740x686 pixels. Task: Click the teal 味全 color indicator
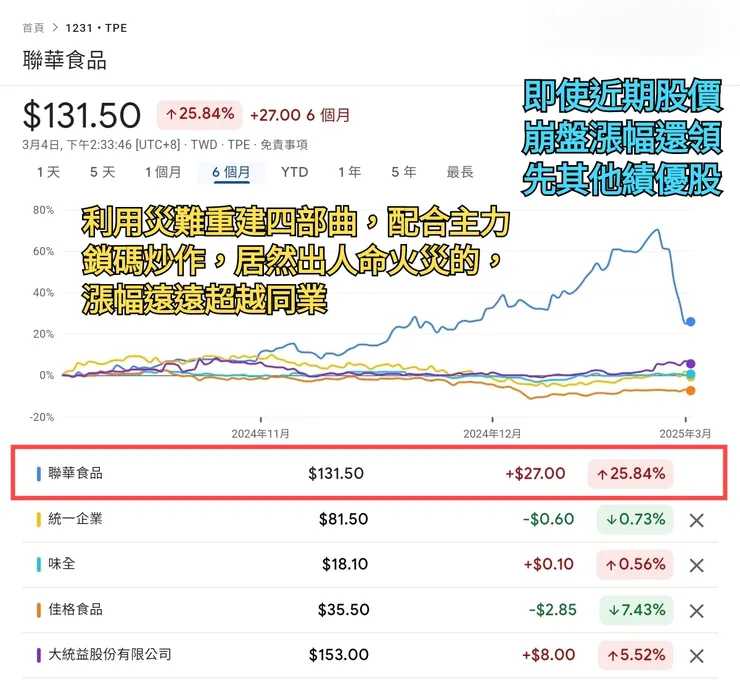[39, 564]
